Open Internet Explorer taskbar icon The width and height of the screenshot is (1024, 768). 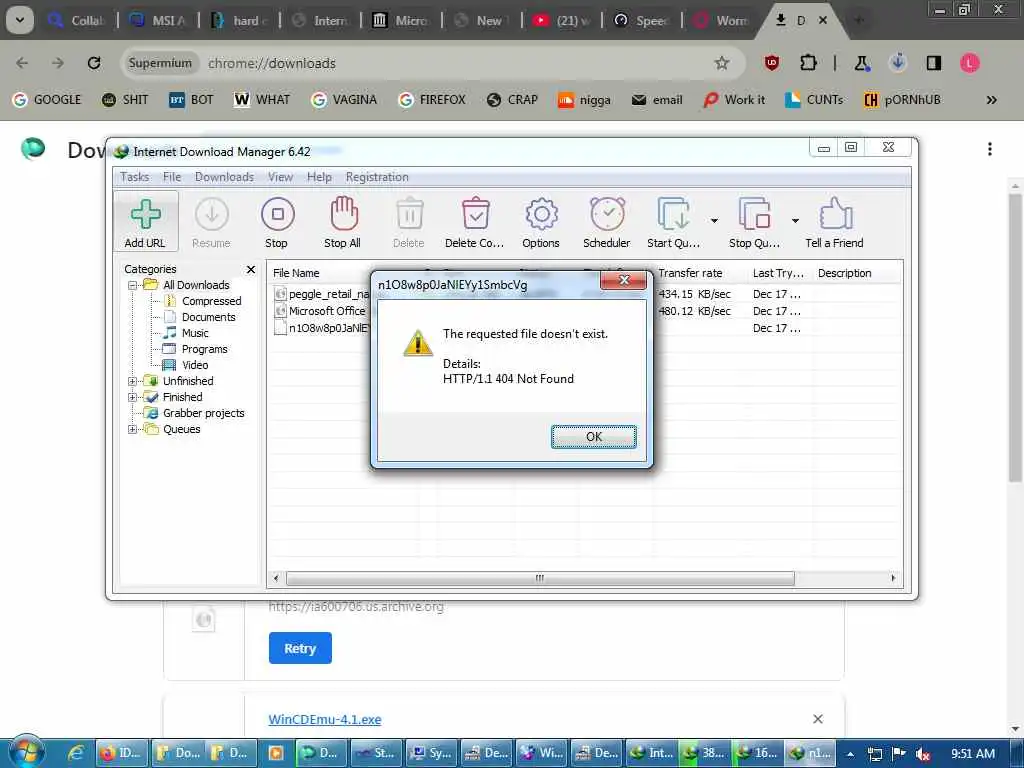(76, 753)
